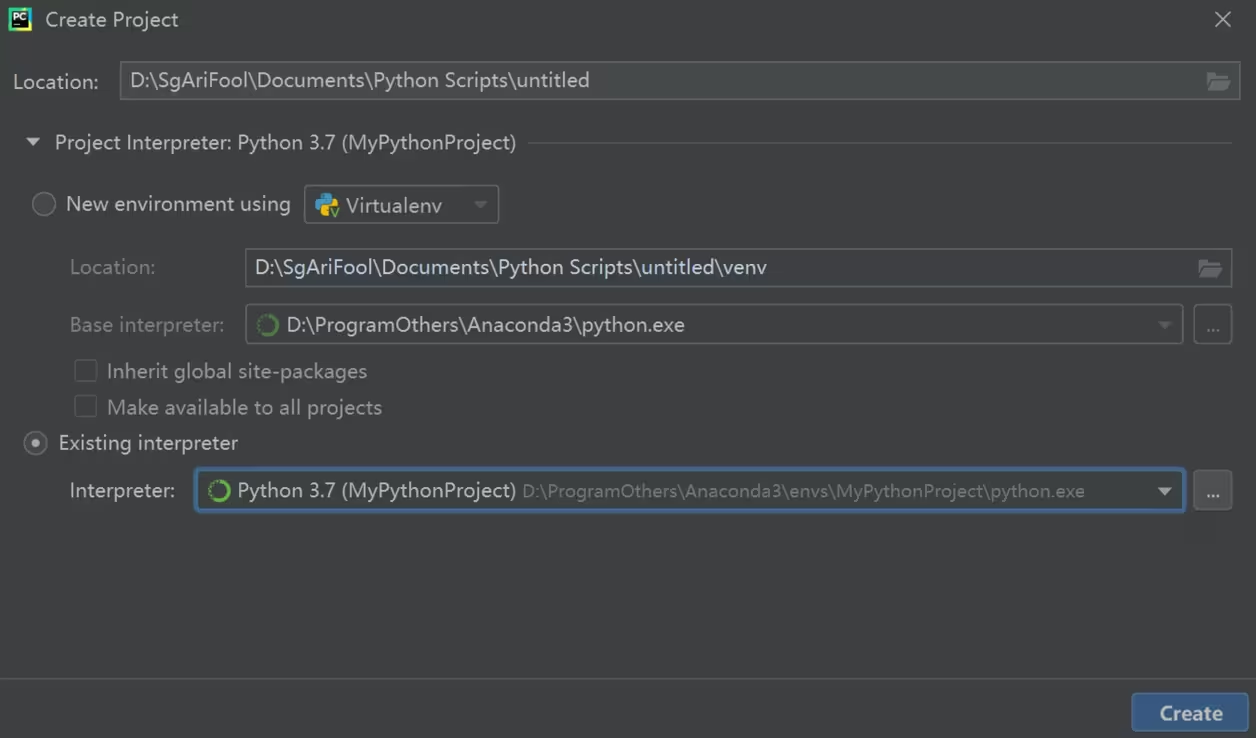The image size is (1256, 738).
Task: Click the project Location path field
Action: pyautogui.click(x=680, y=81)
